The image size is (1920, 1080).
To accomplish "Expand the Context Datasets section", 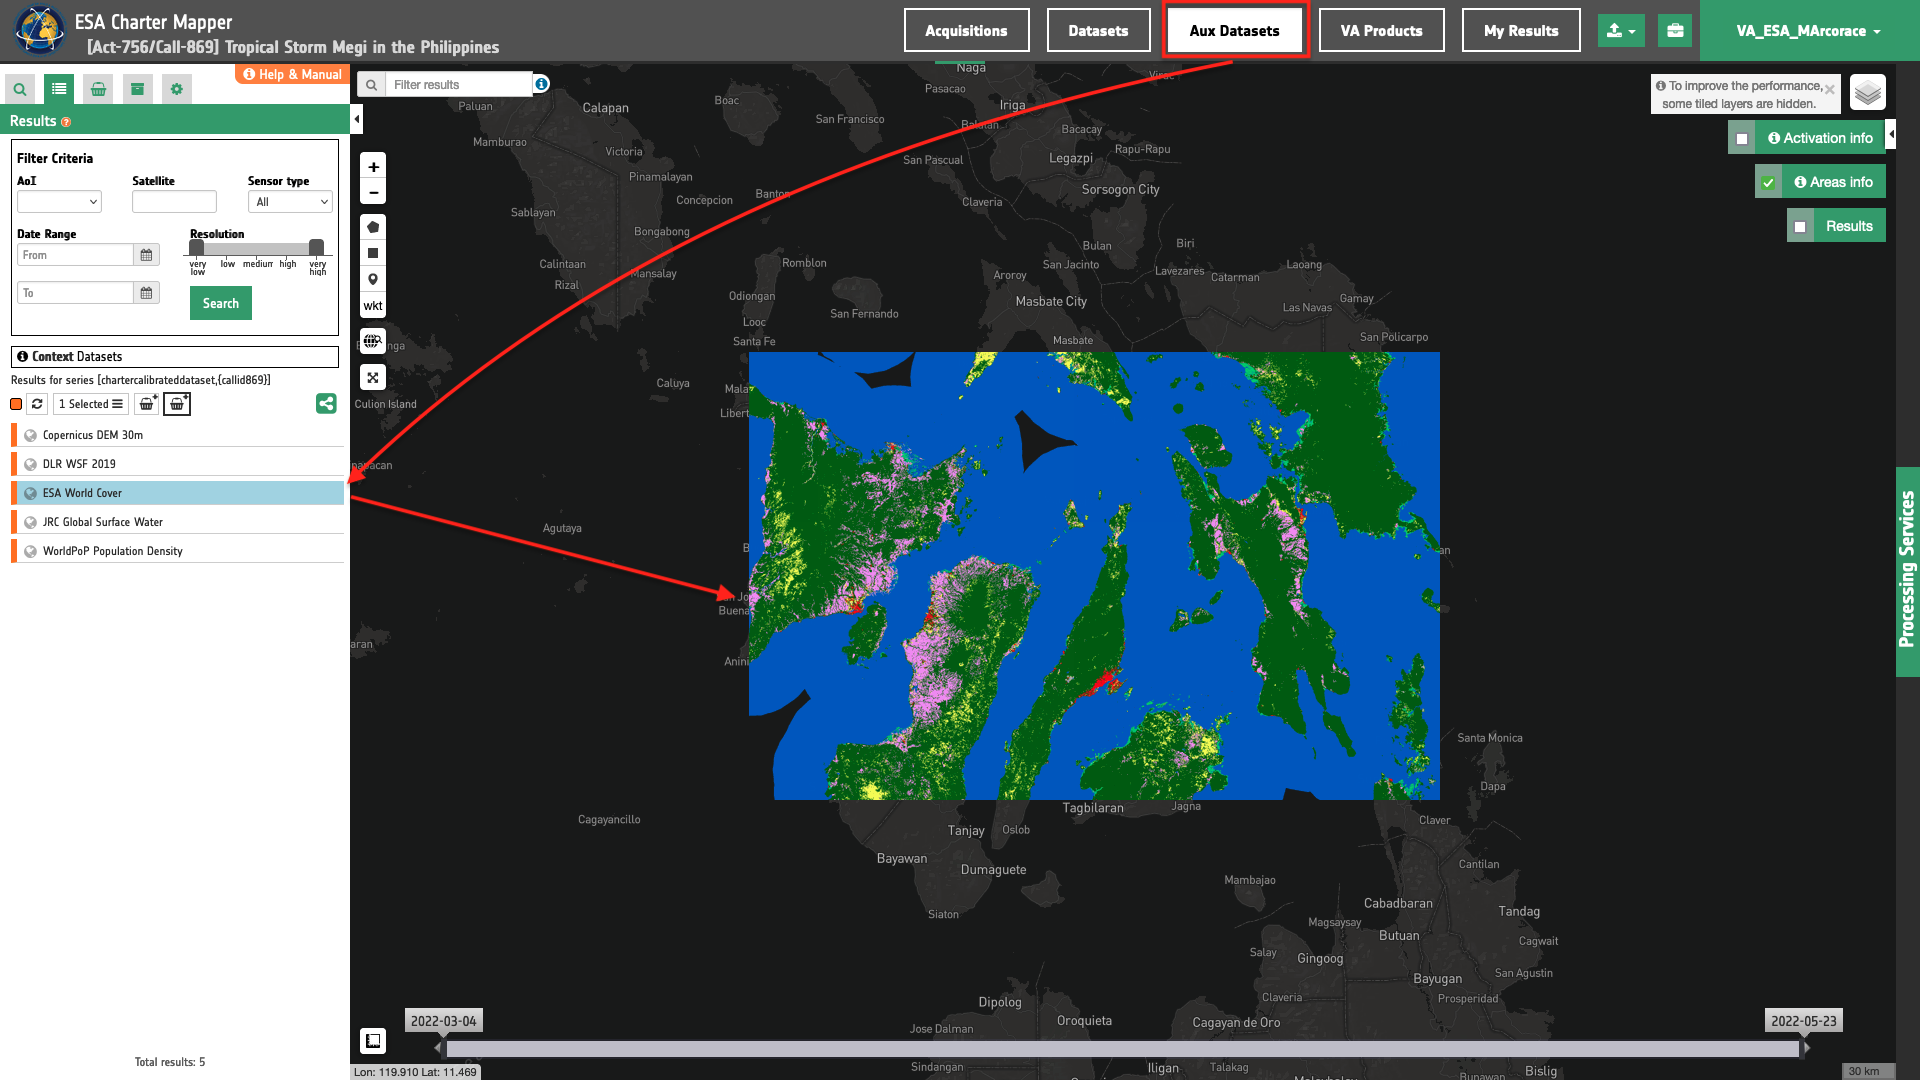I will click(175, 357).
